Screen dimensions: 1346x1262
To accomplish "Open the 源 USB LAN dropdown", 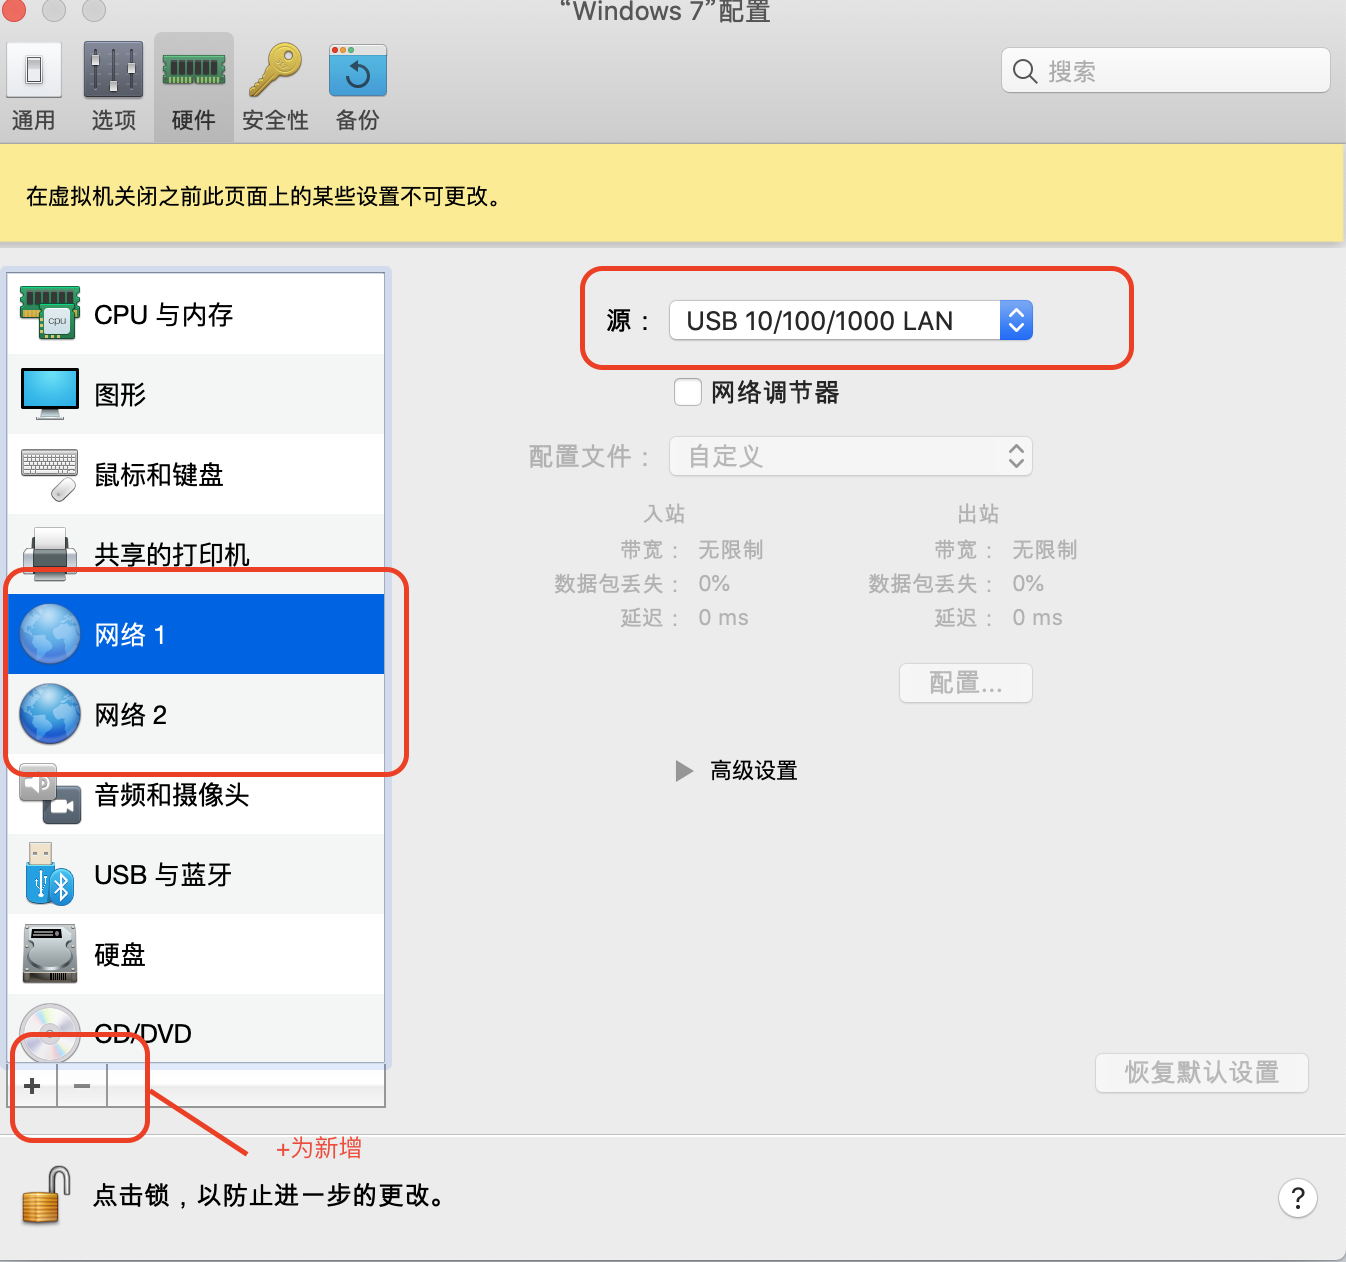I will pos(851,320).
